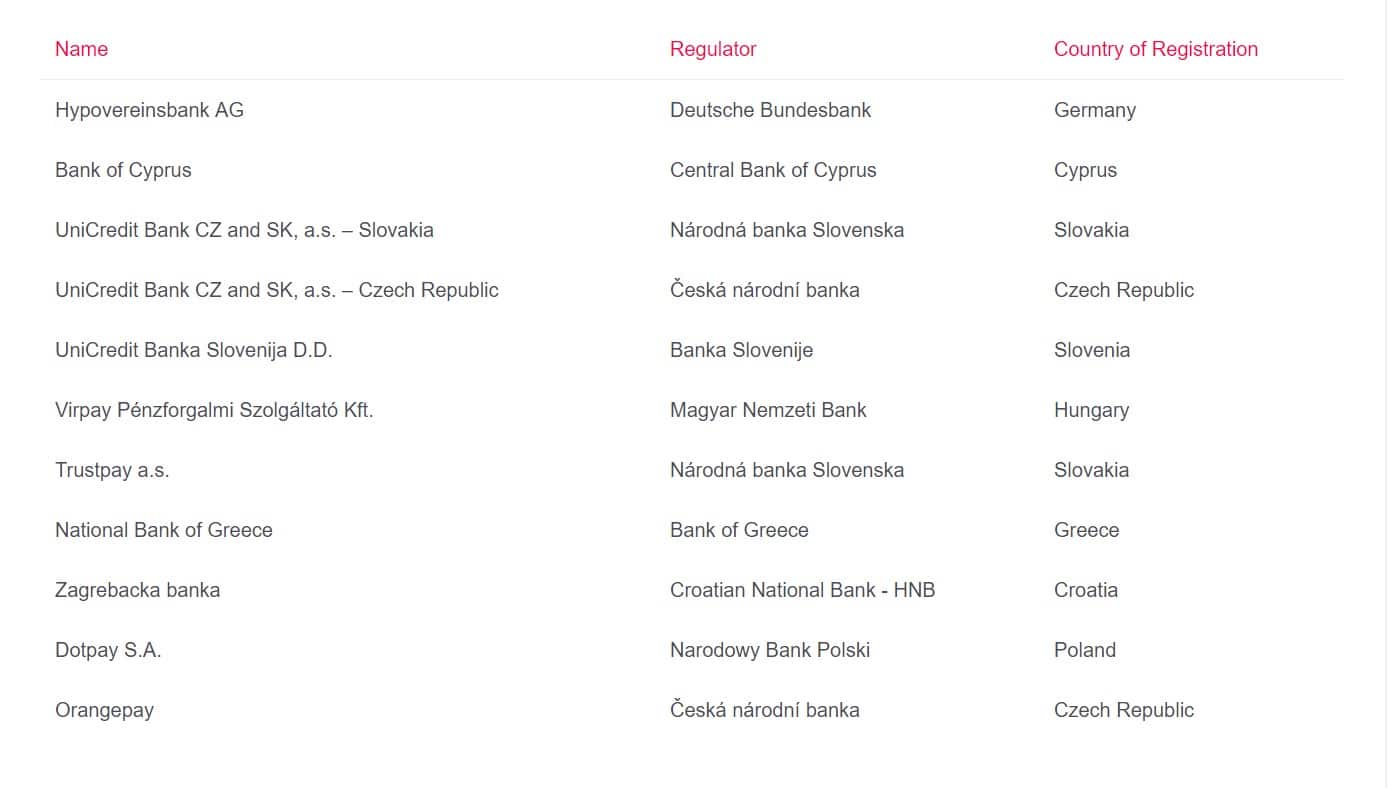Select the Orangepay entry
1388x788 pixels.
(104, 710)
